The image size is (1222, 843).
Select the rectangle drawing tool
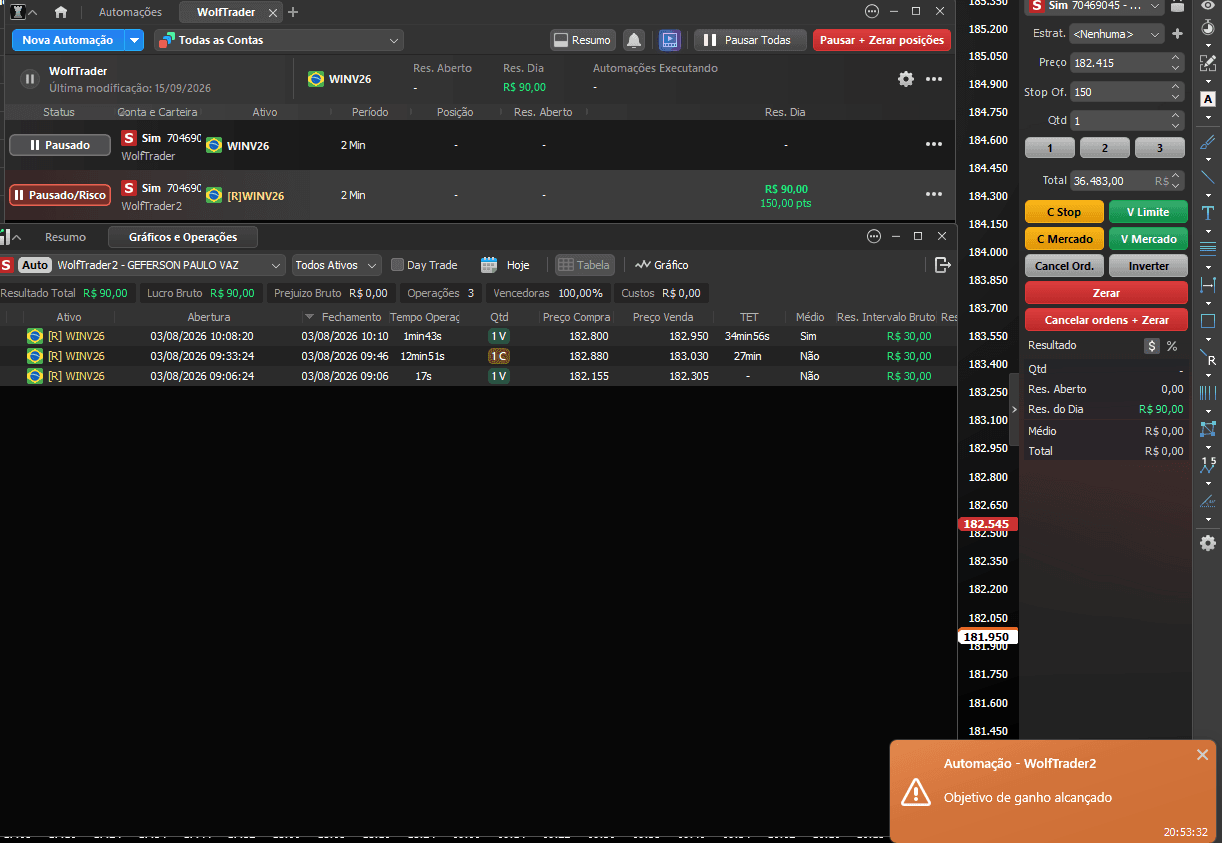tap(1208, 321)
